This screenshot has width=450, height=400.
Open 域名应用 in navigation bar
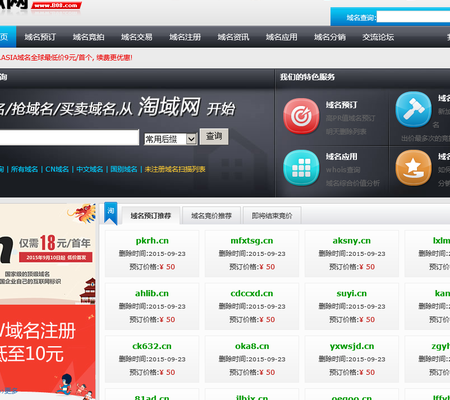coord(282,37)
